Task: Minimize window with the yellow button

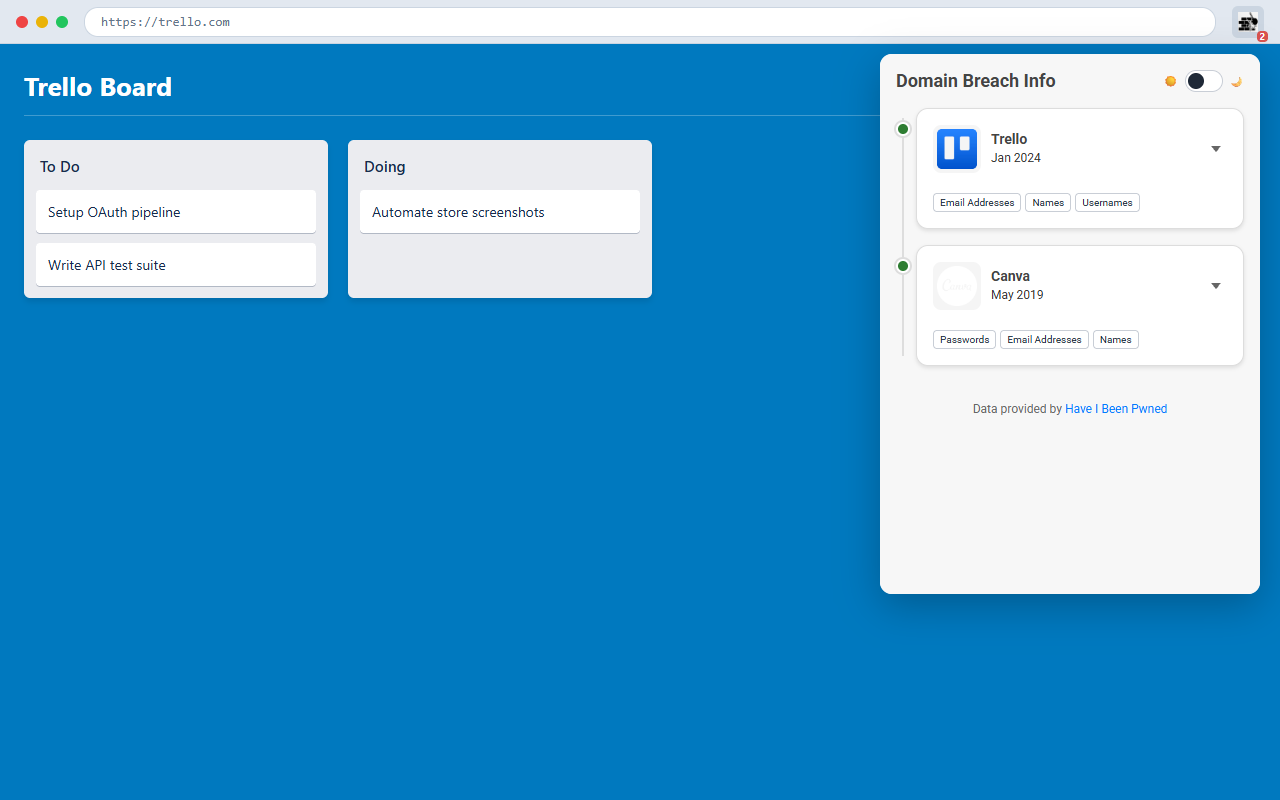Action: coord(42,22)
